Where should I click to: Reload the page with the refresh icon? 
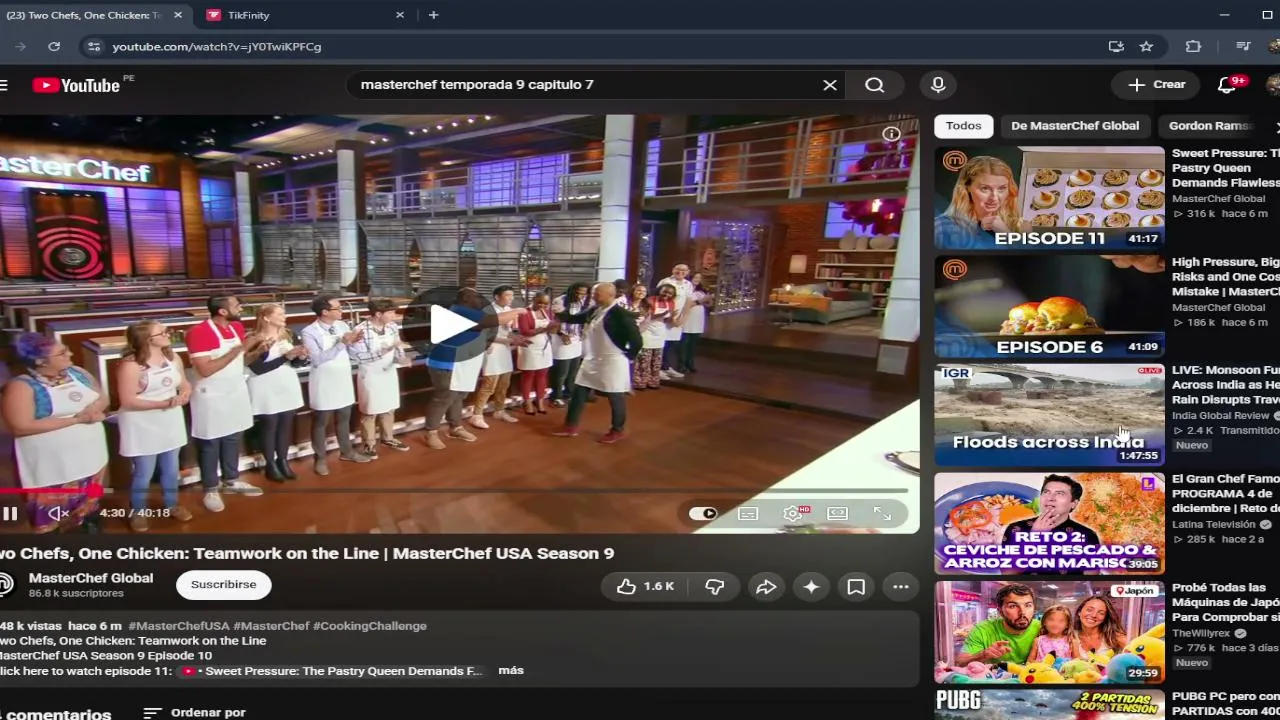click(x=54, y=47)
